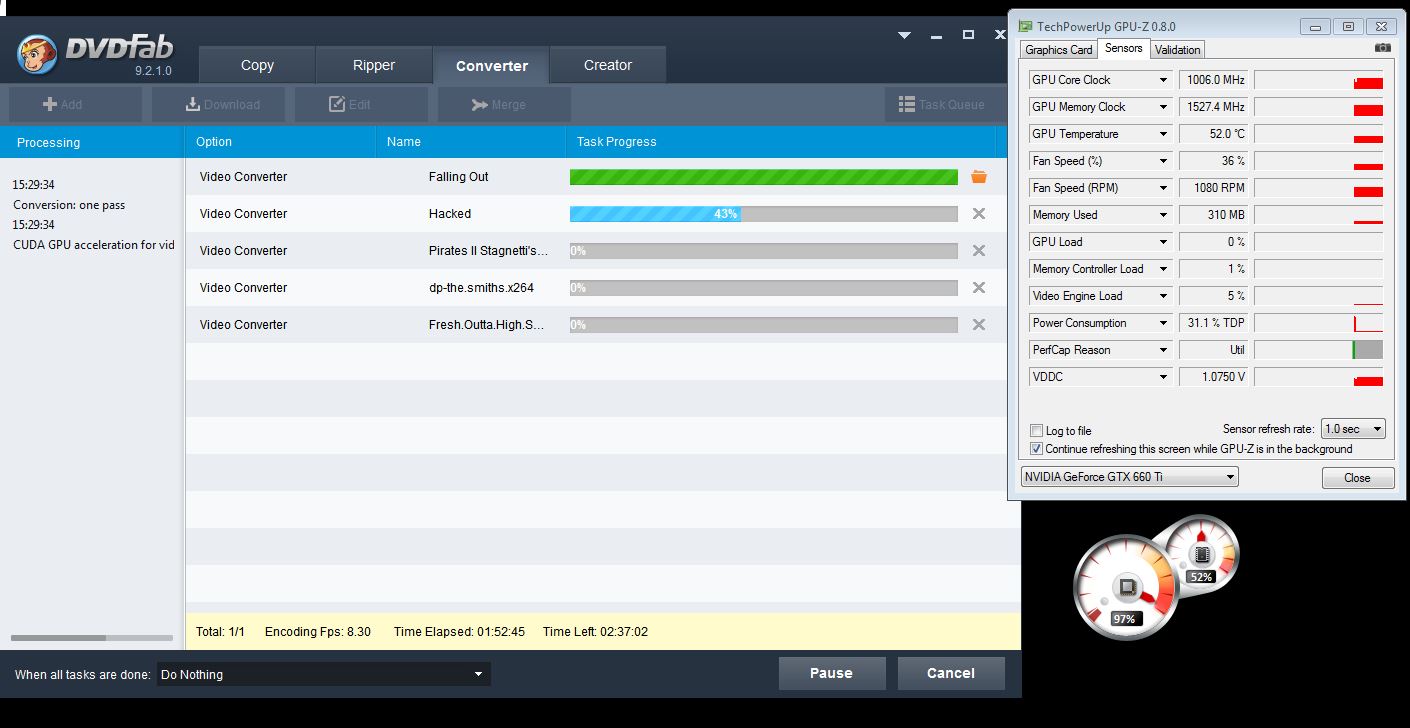
Task: Enable Log to file checkbox
Action: tap(1036, 431)
